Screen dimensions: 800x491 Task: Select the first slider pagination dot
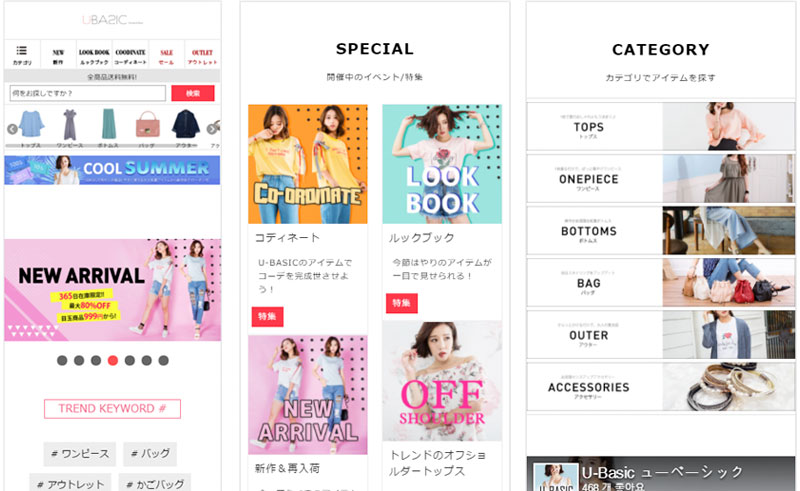(x=62, y=360)
